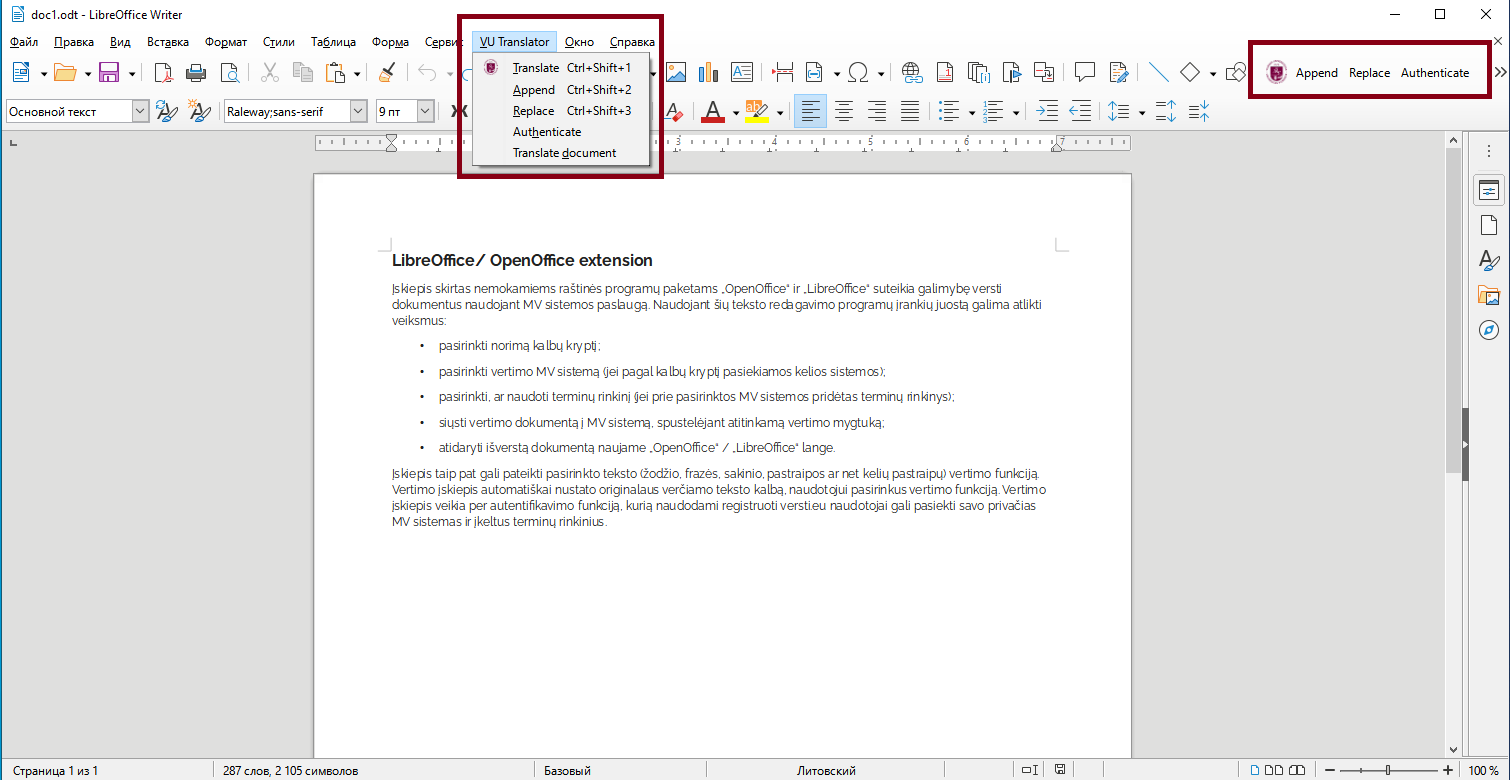Insert a basic diamond shape
This screenshot has height=780, width=1510.
[x=1190, y=72]
